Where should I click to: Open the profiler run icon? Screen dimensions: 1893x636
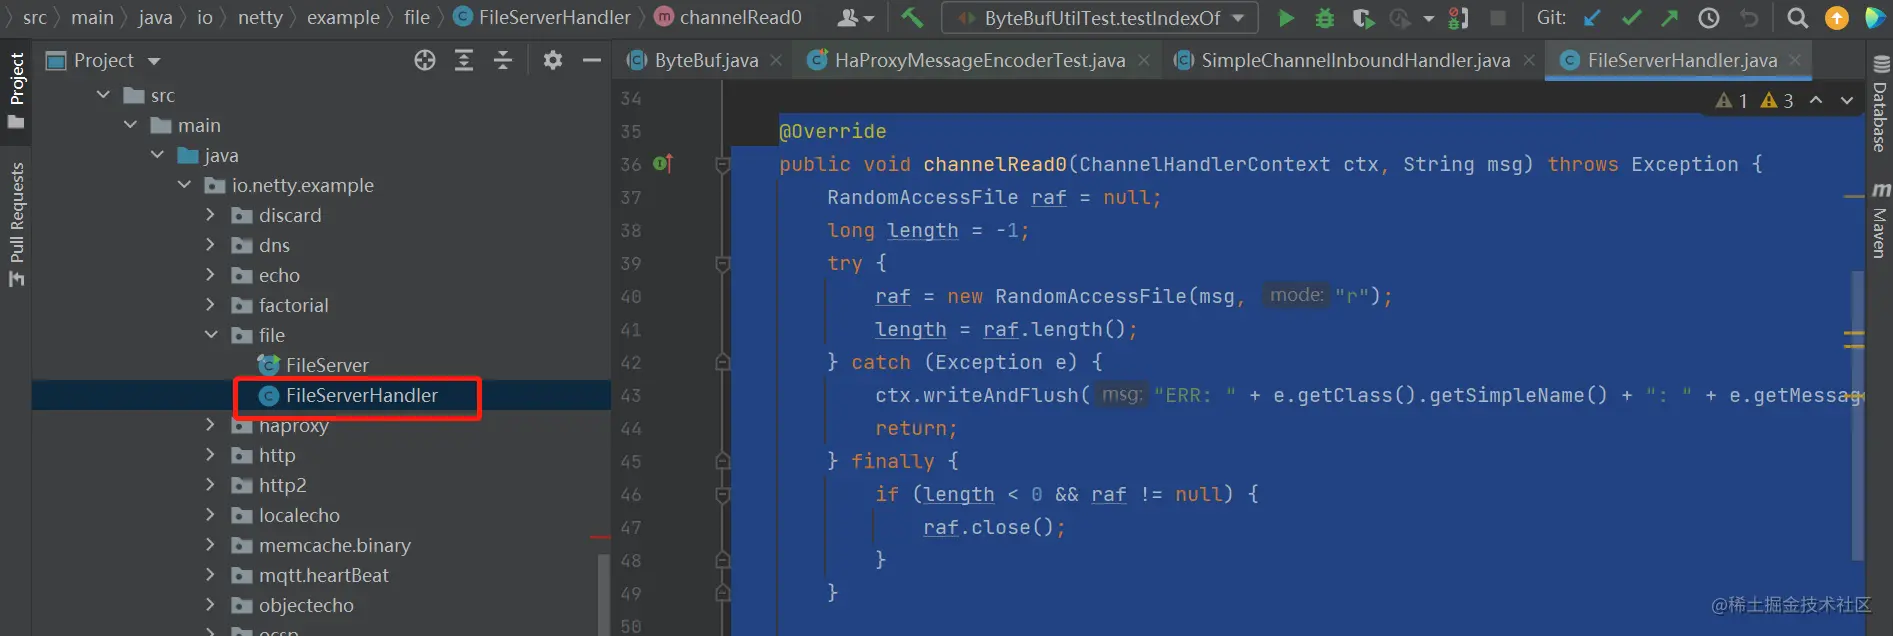tap(1400, 18)
